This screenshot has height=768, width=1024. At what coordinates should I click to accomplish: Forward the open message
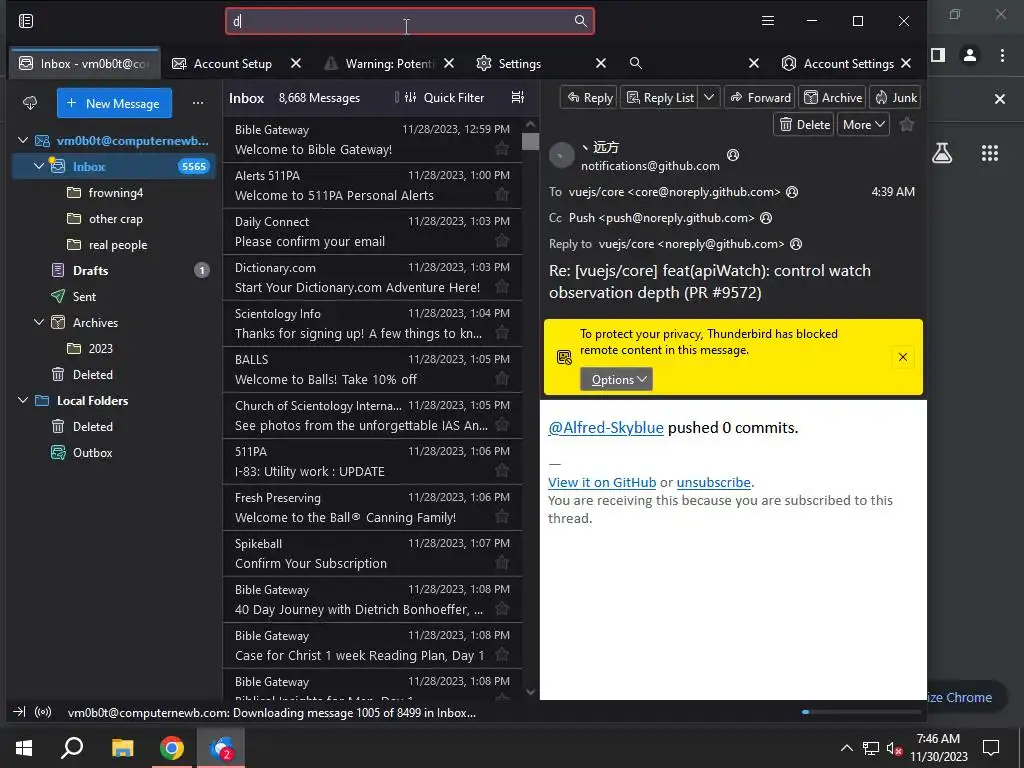[x=760, y=97]
